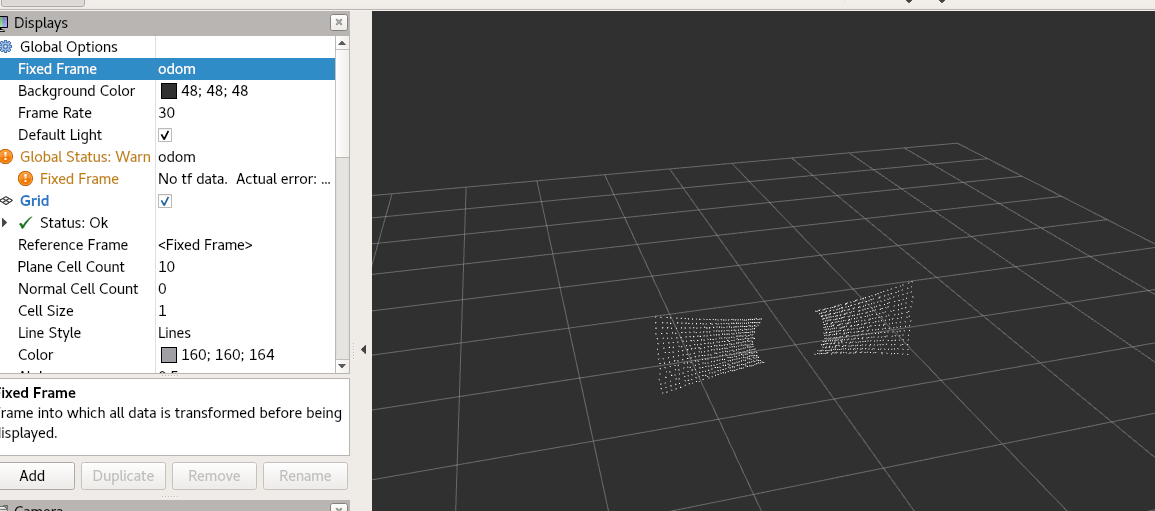Click the Displays panel monitor icon
This screenshot has height=511, width=1155.
[x=4, y=24]
